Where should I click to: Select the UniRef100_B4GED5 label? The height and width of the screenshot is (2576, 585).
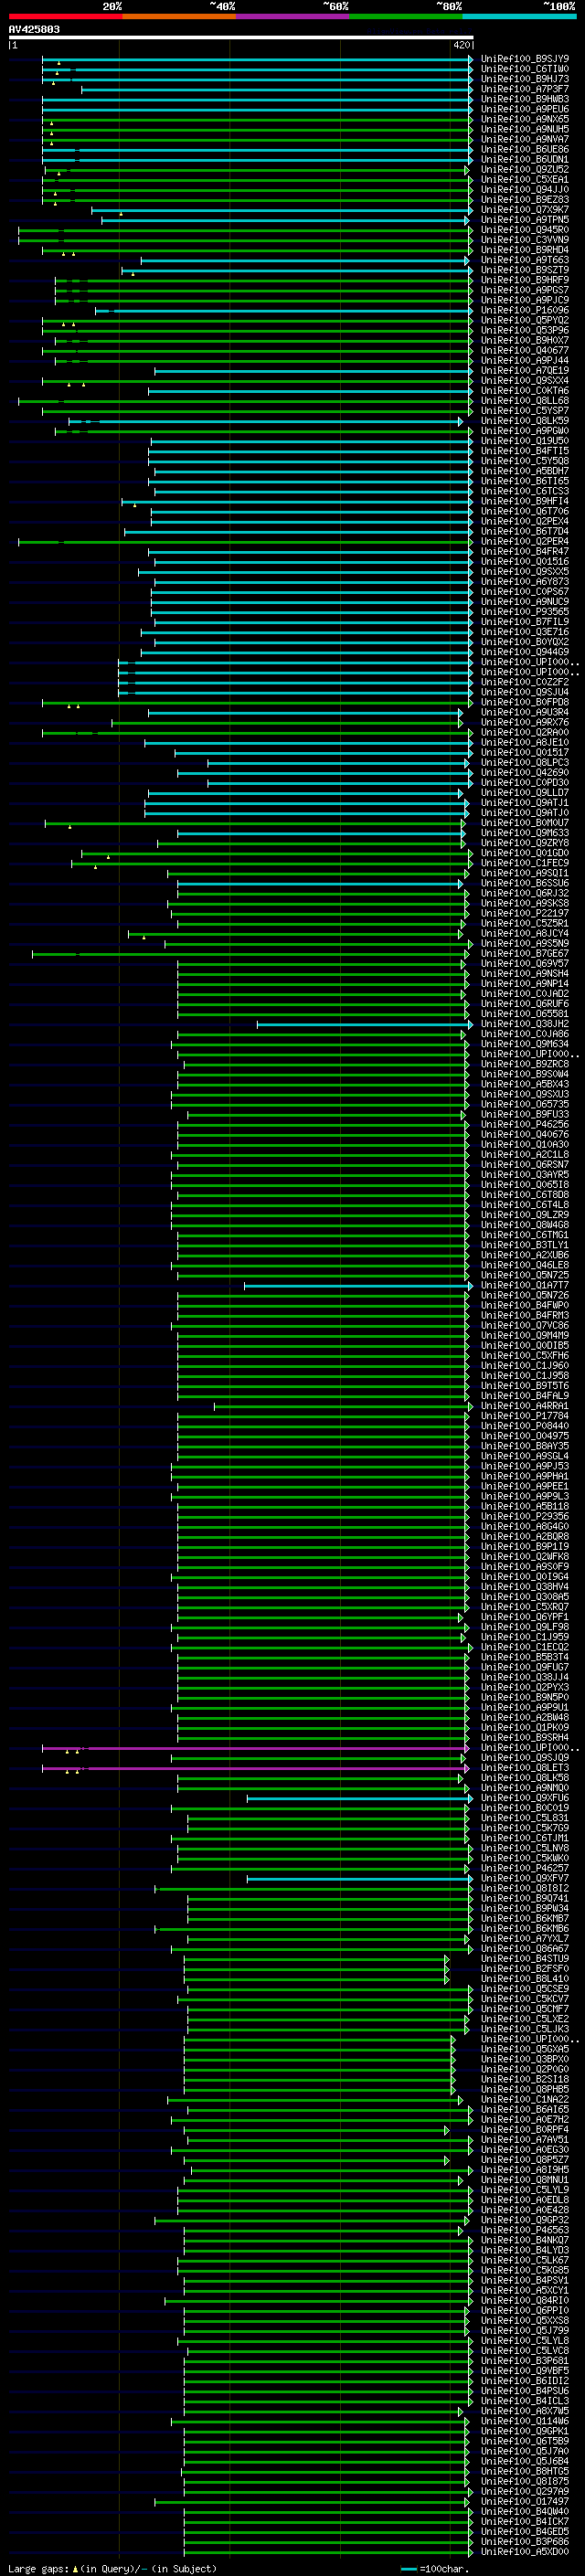525,2531
